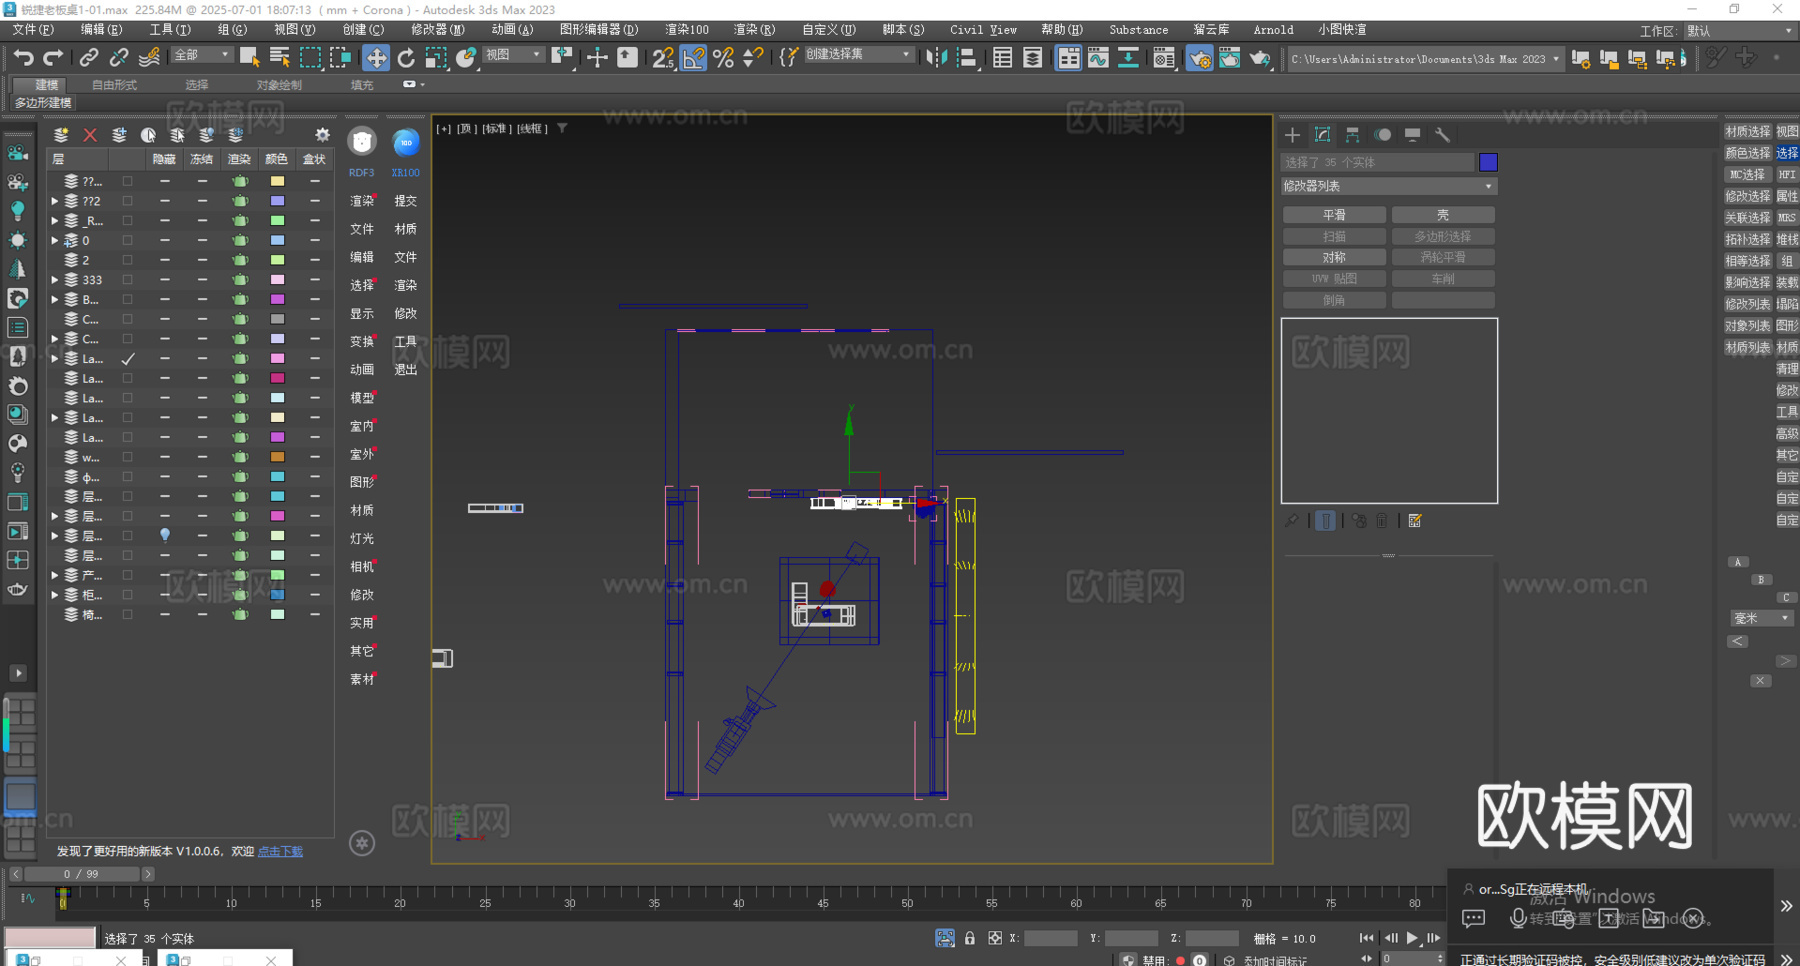Toggle checkbox of layer 0

(127, 240)
